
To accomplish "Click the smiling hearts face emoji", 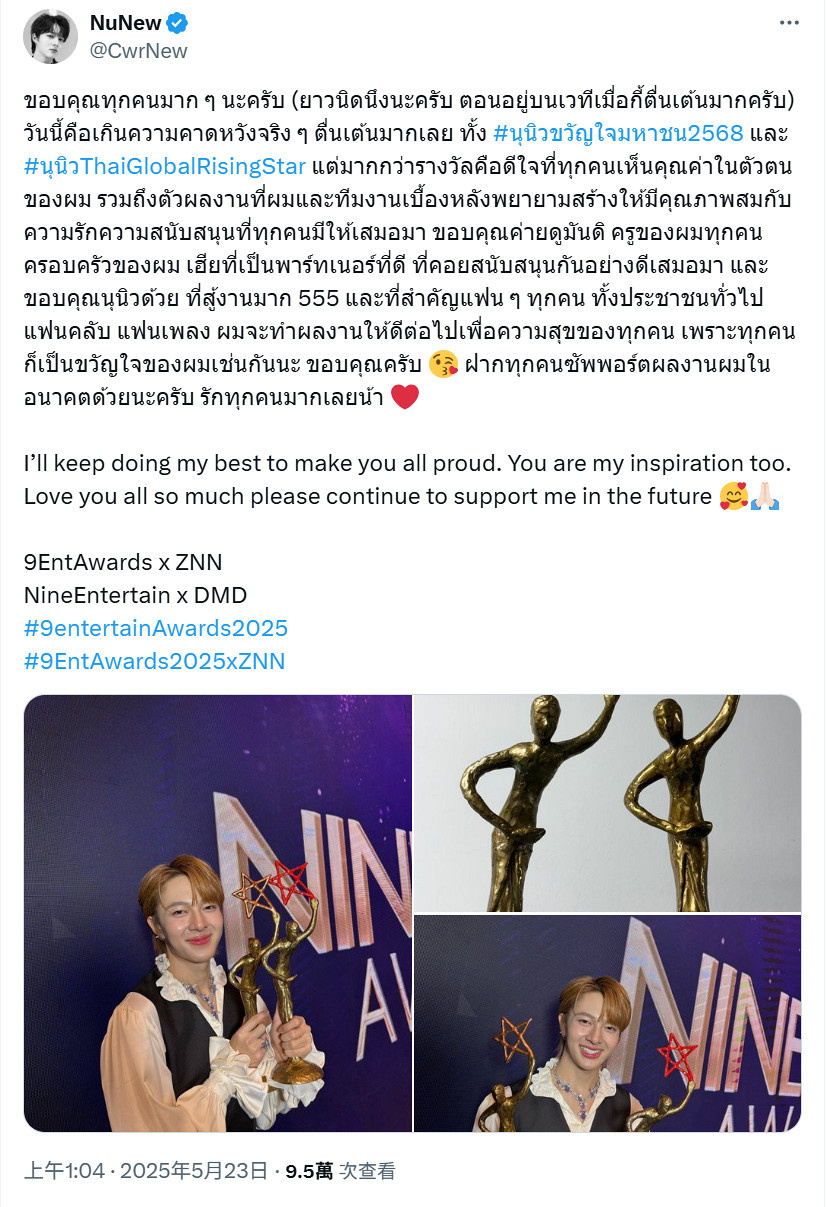I will coord(732,496).
